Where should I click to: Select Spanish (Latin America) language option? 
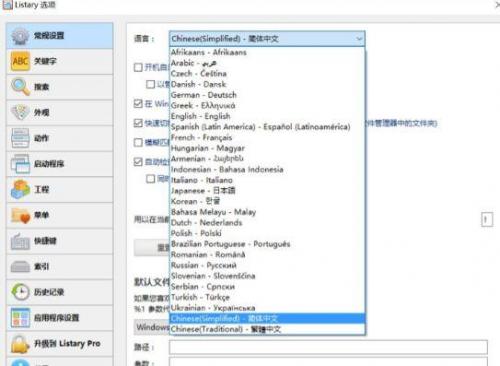point(267,127)
